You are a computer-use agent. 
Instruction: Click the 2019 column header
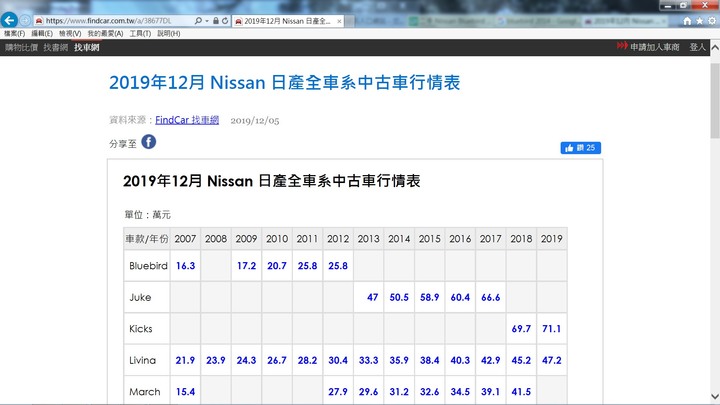(x=551, y=239)
